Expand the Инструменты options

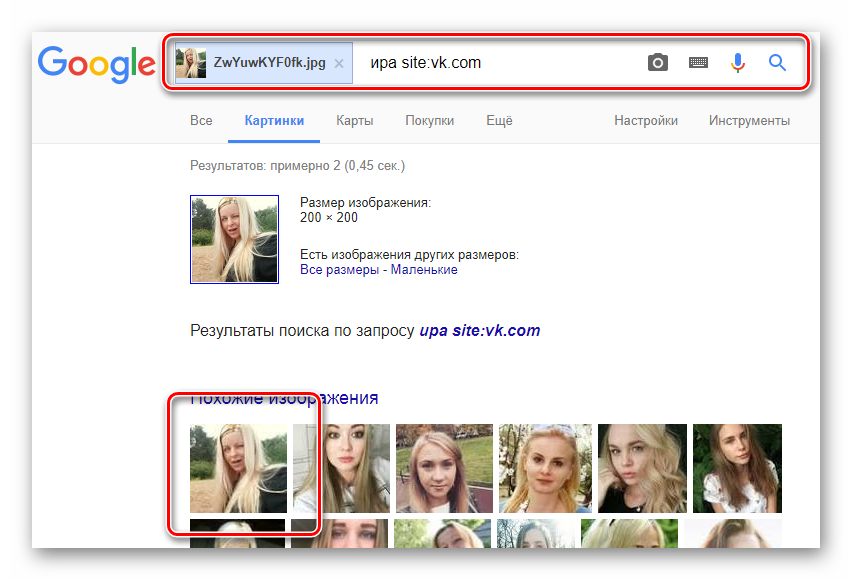click(x=749, y=121)
